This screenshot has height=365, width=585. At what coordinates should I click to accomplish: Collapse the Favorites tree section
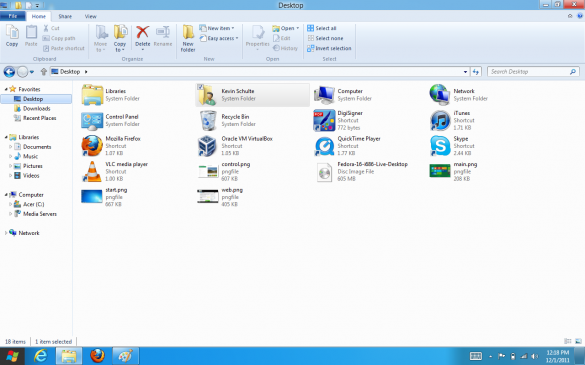(x=6, y=89)
